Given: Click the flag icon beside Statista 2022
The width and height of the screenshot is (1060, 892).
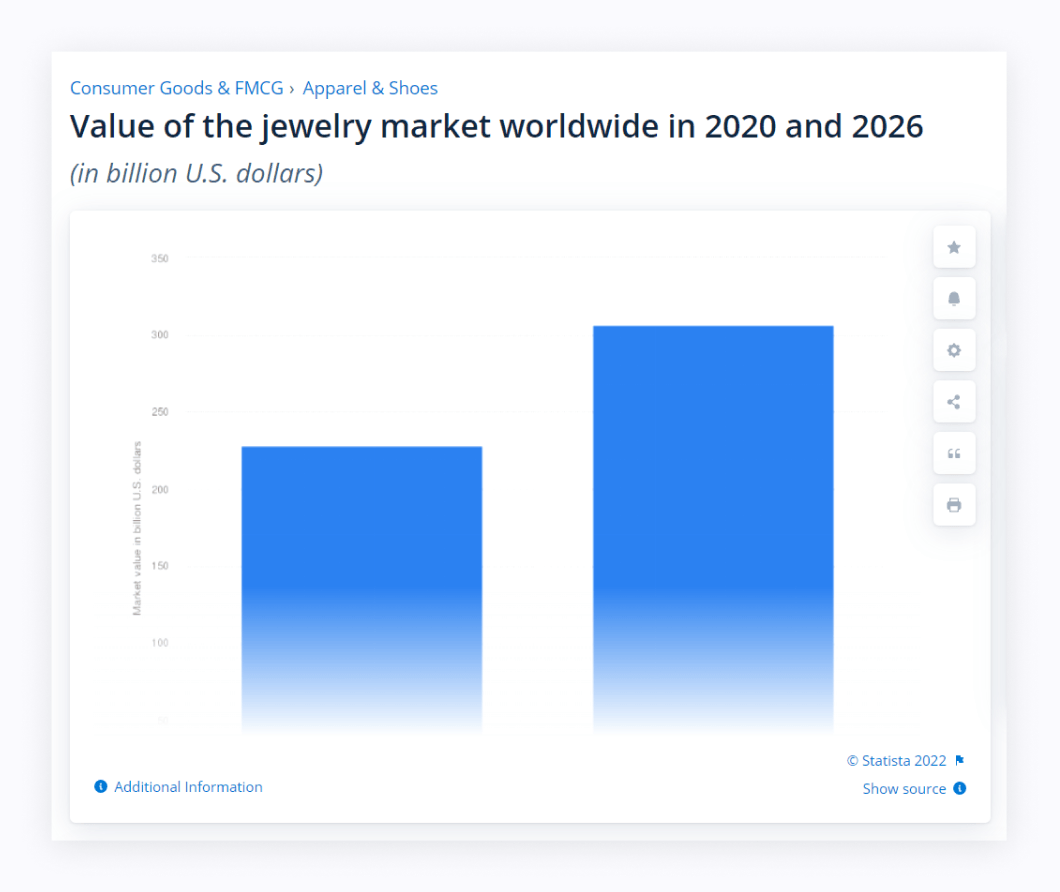Looking at the screenshot, I should [x=960, y=761].
